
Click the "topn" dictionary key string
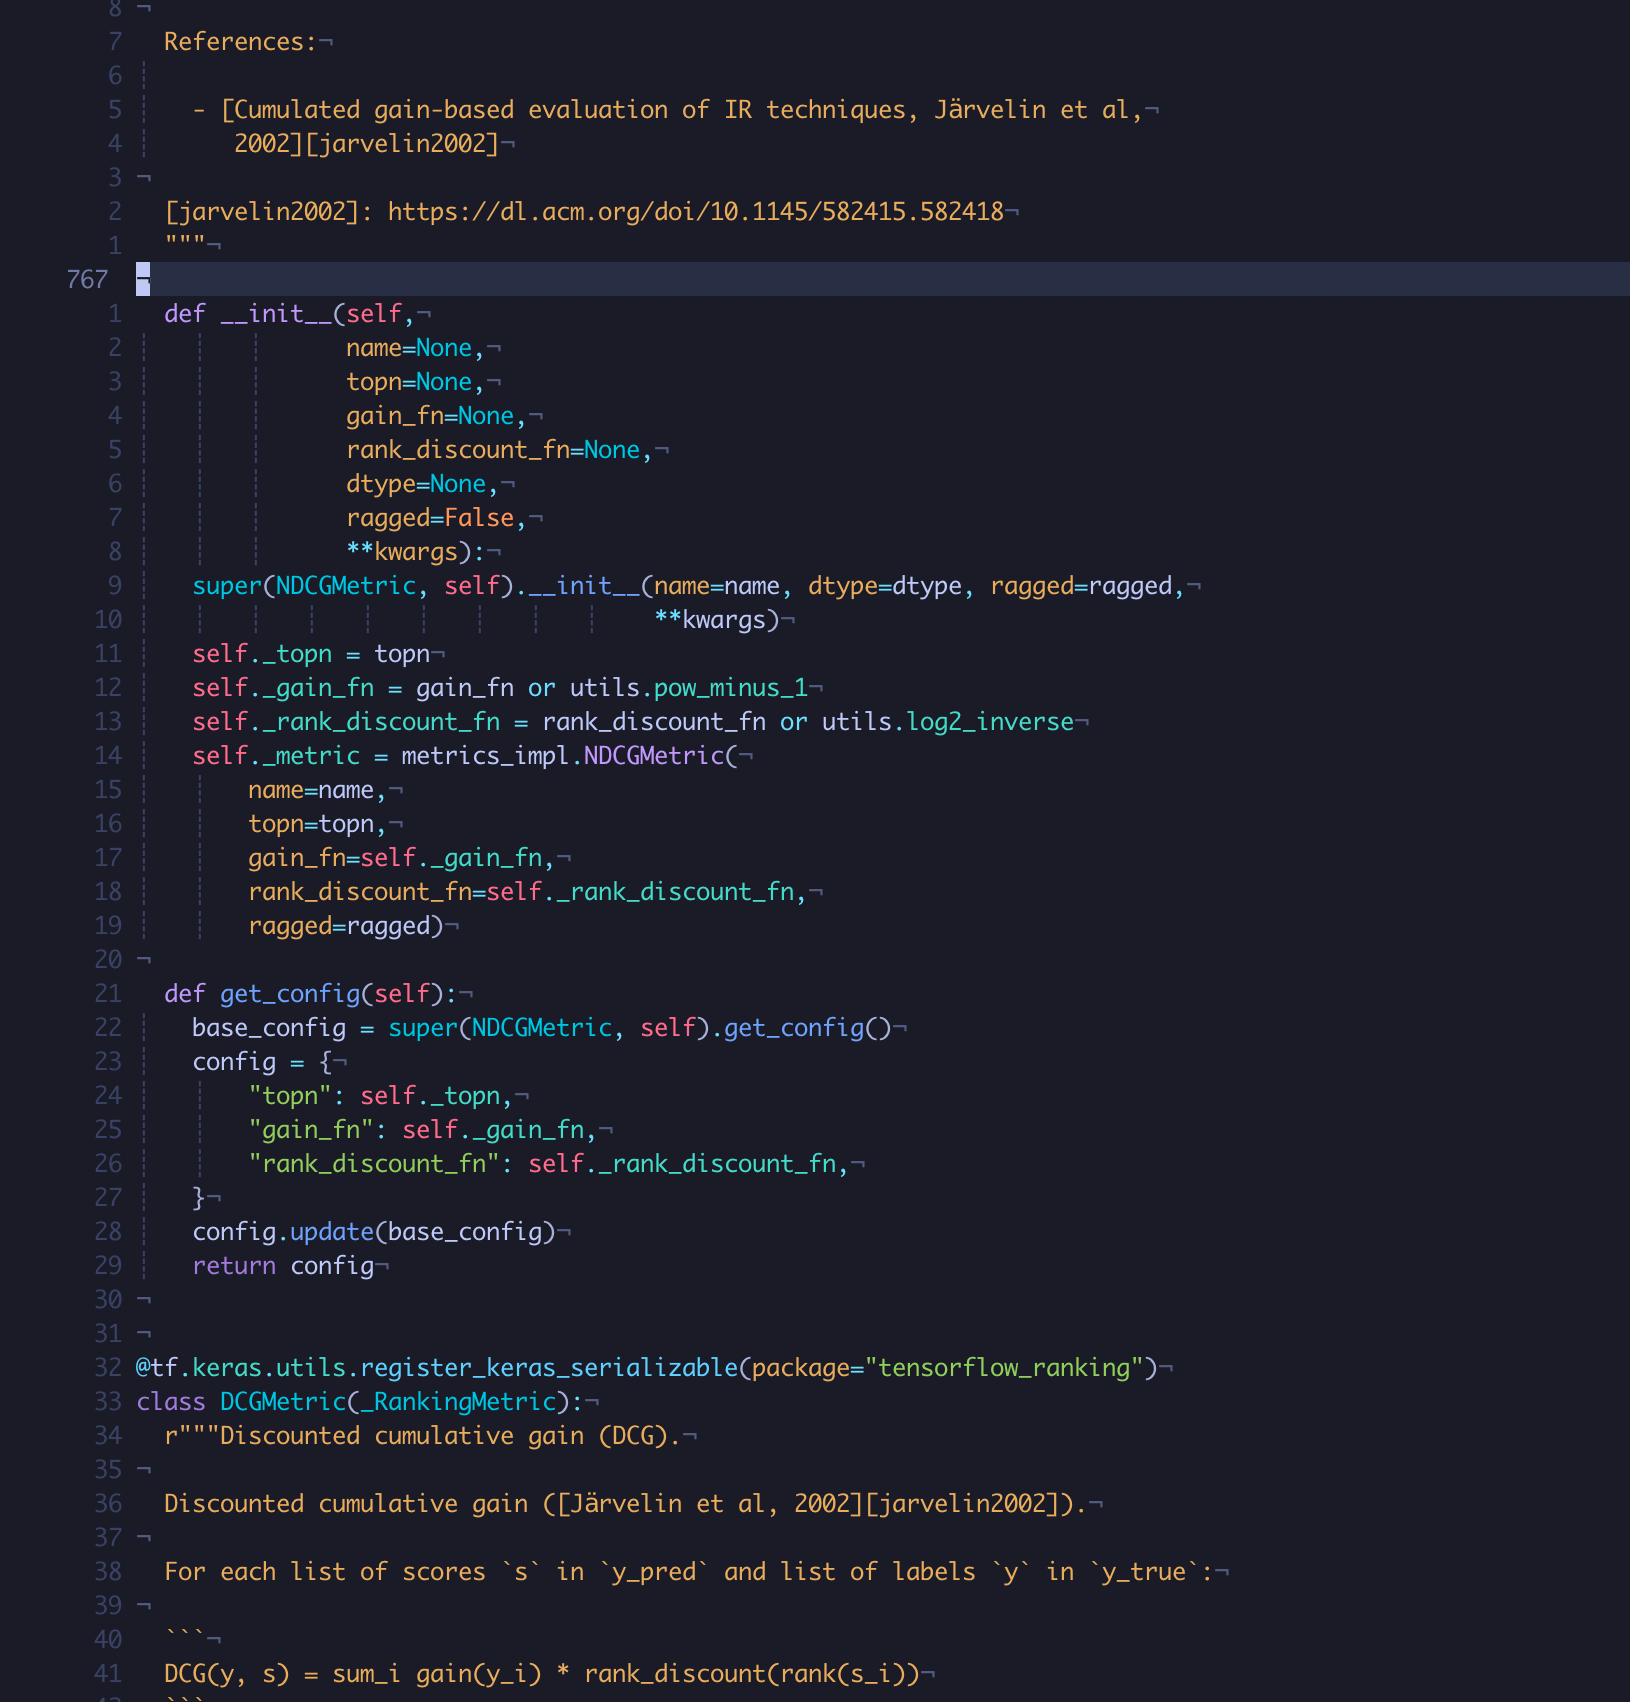point(292,1095)
